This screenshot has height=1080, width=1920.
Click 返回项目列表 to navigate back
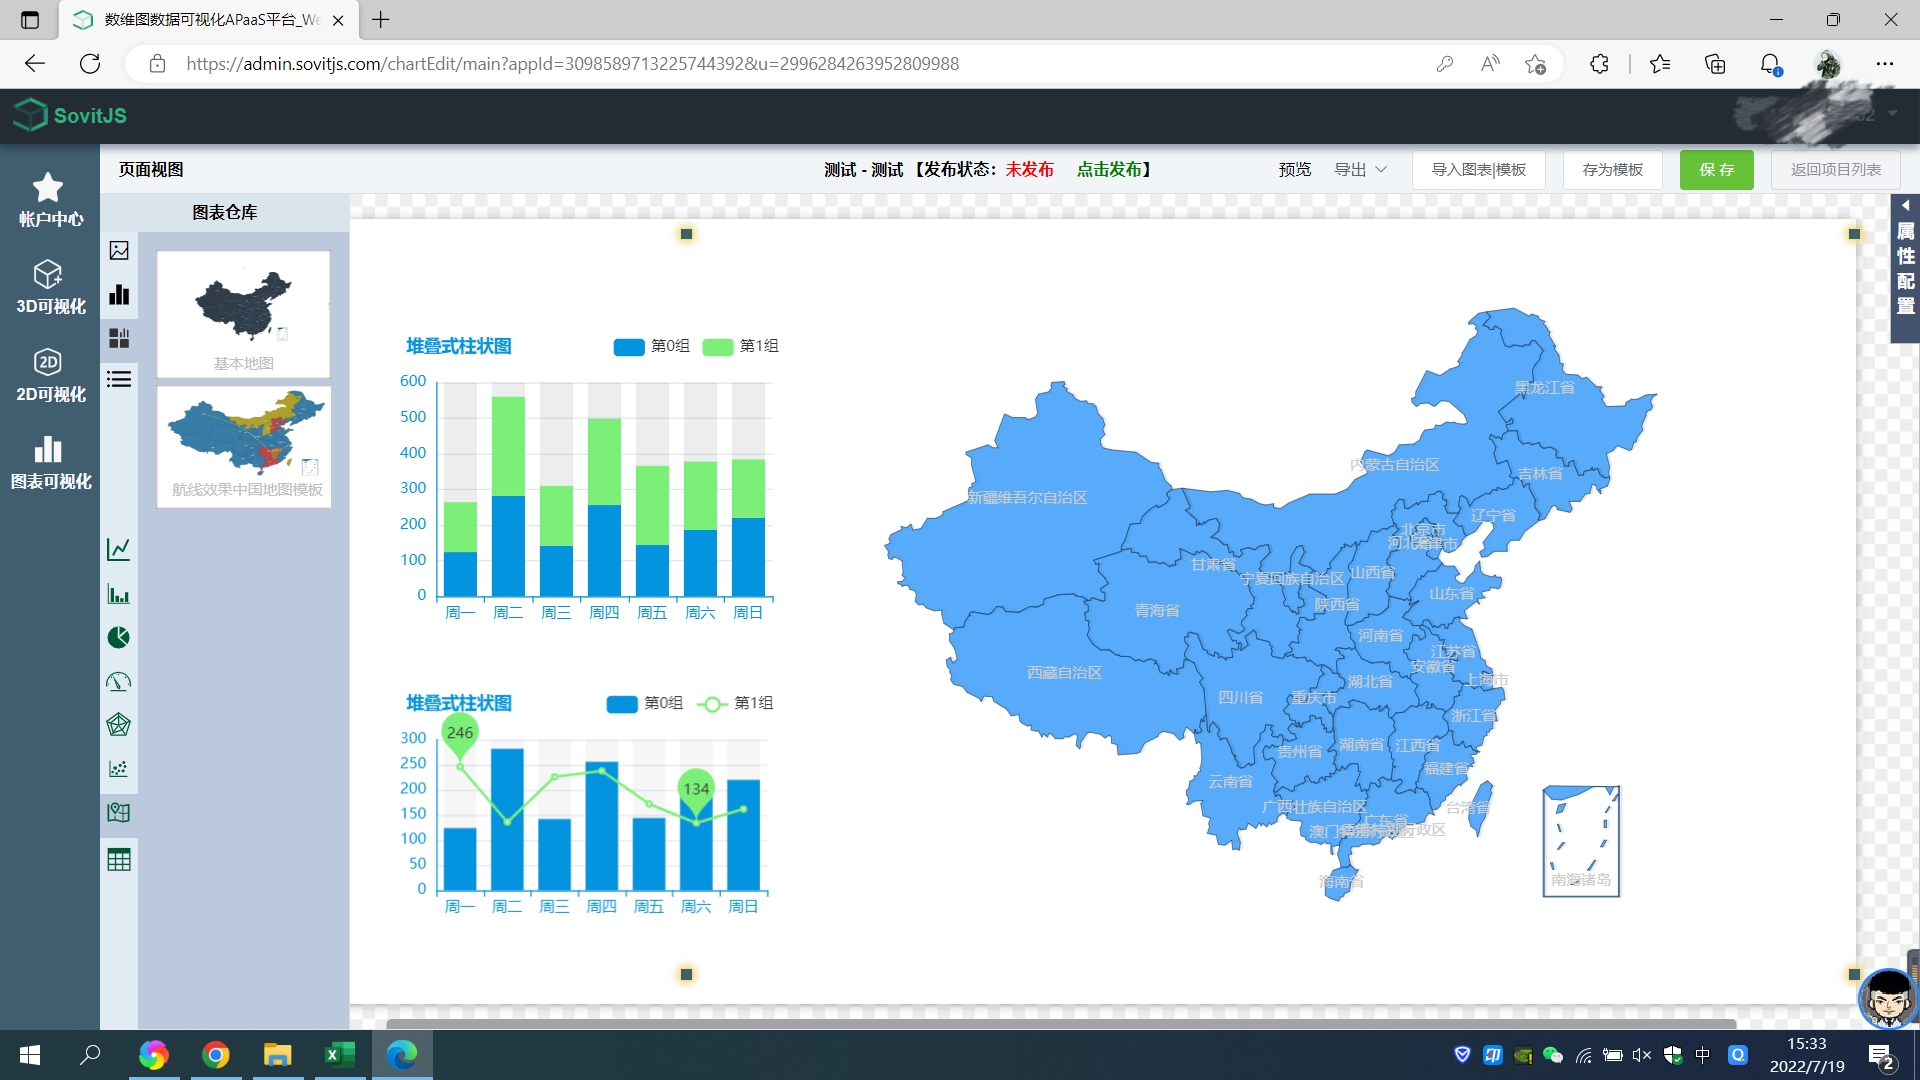tap(1834, 169)
